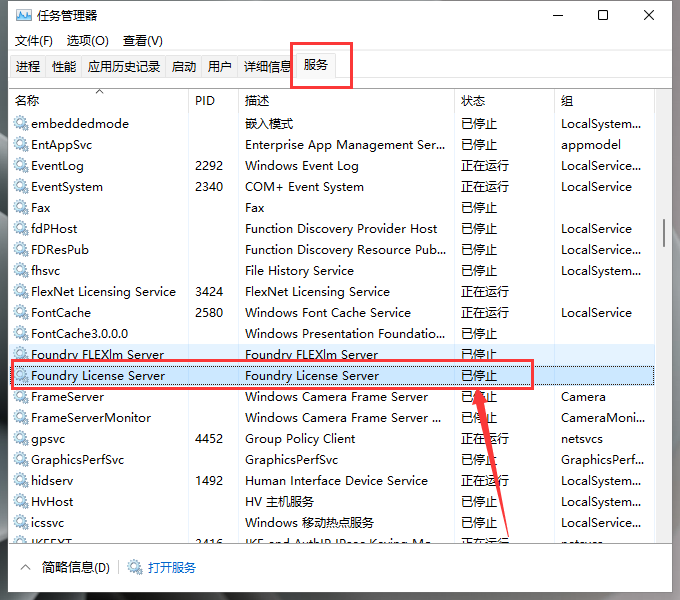Sort services by 名称 column header

(x=99, y=101)
